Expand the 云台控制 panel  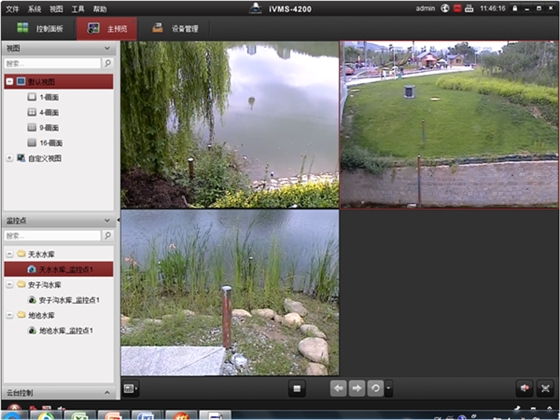pyautogui.click(x=107, y=392)
